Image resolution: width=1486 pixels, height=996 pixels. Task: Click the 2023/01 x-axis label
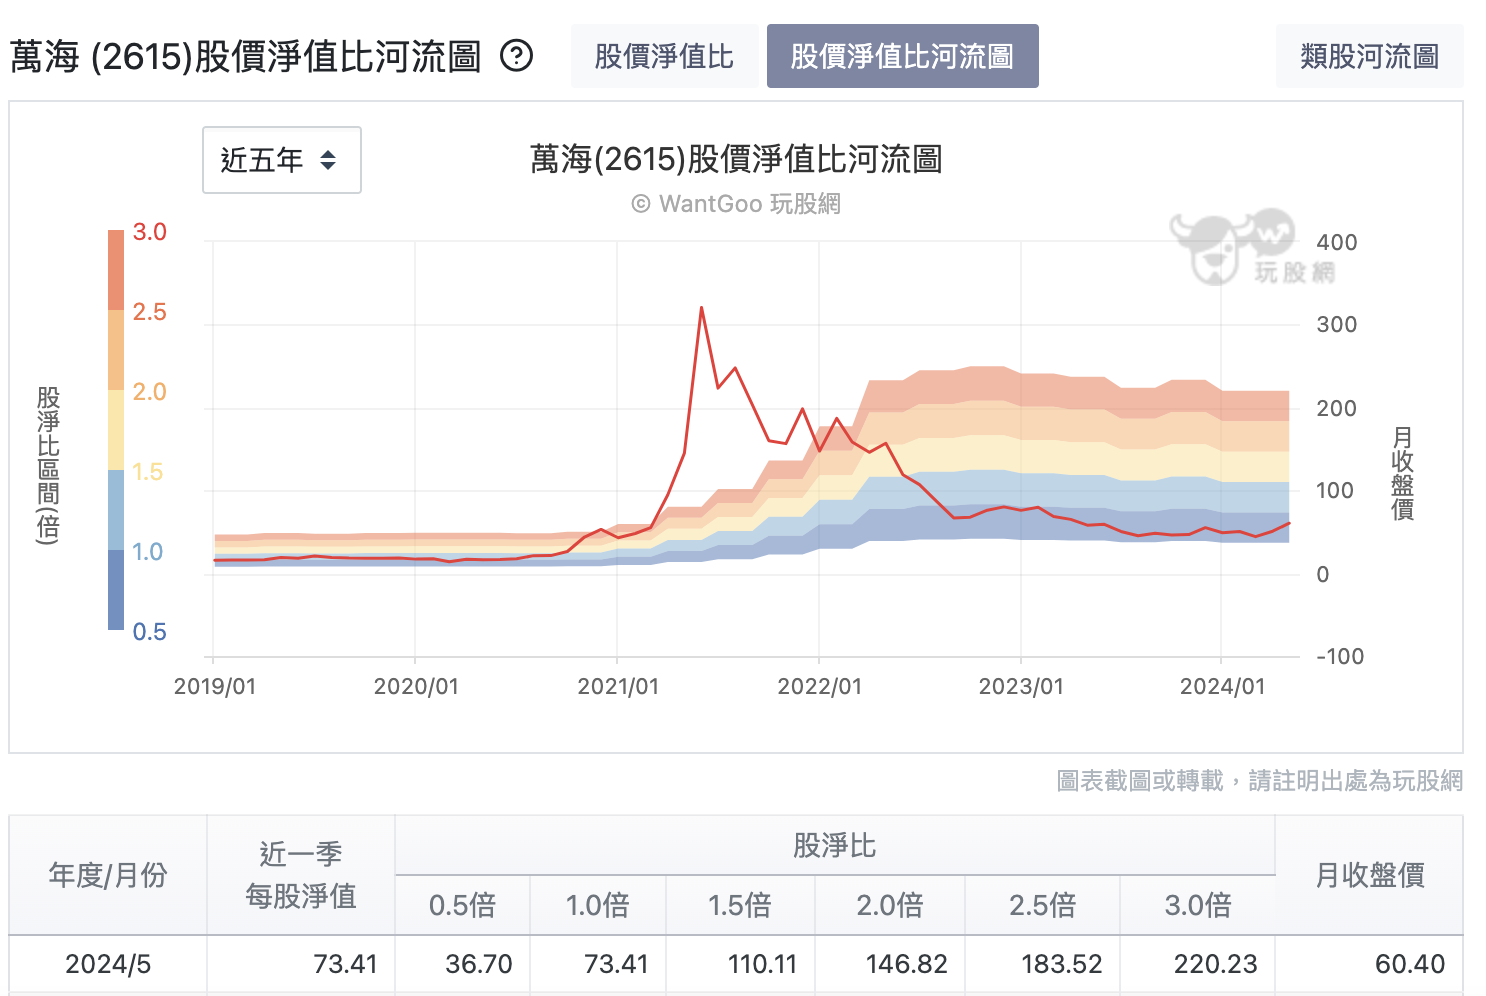pos(1021,687)
